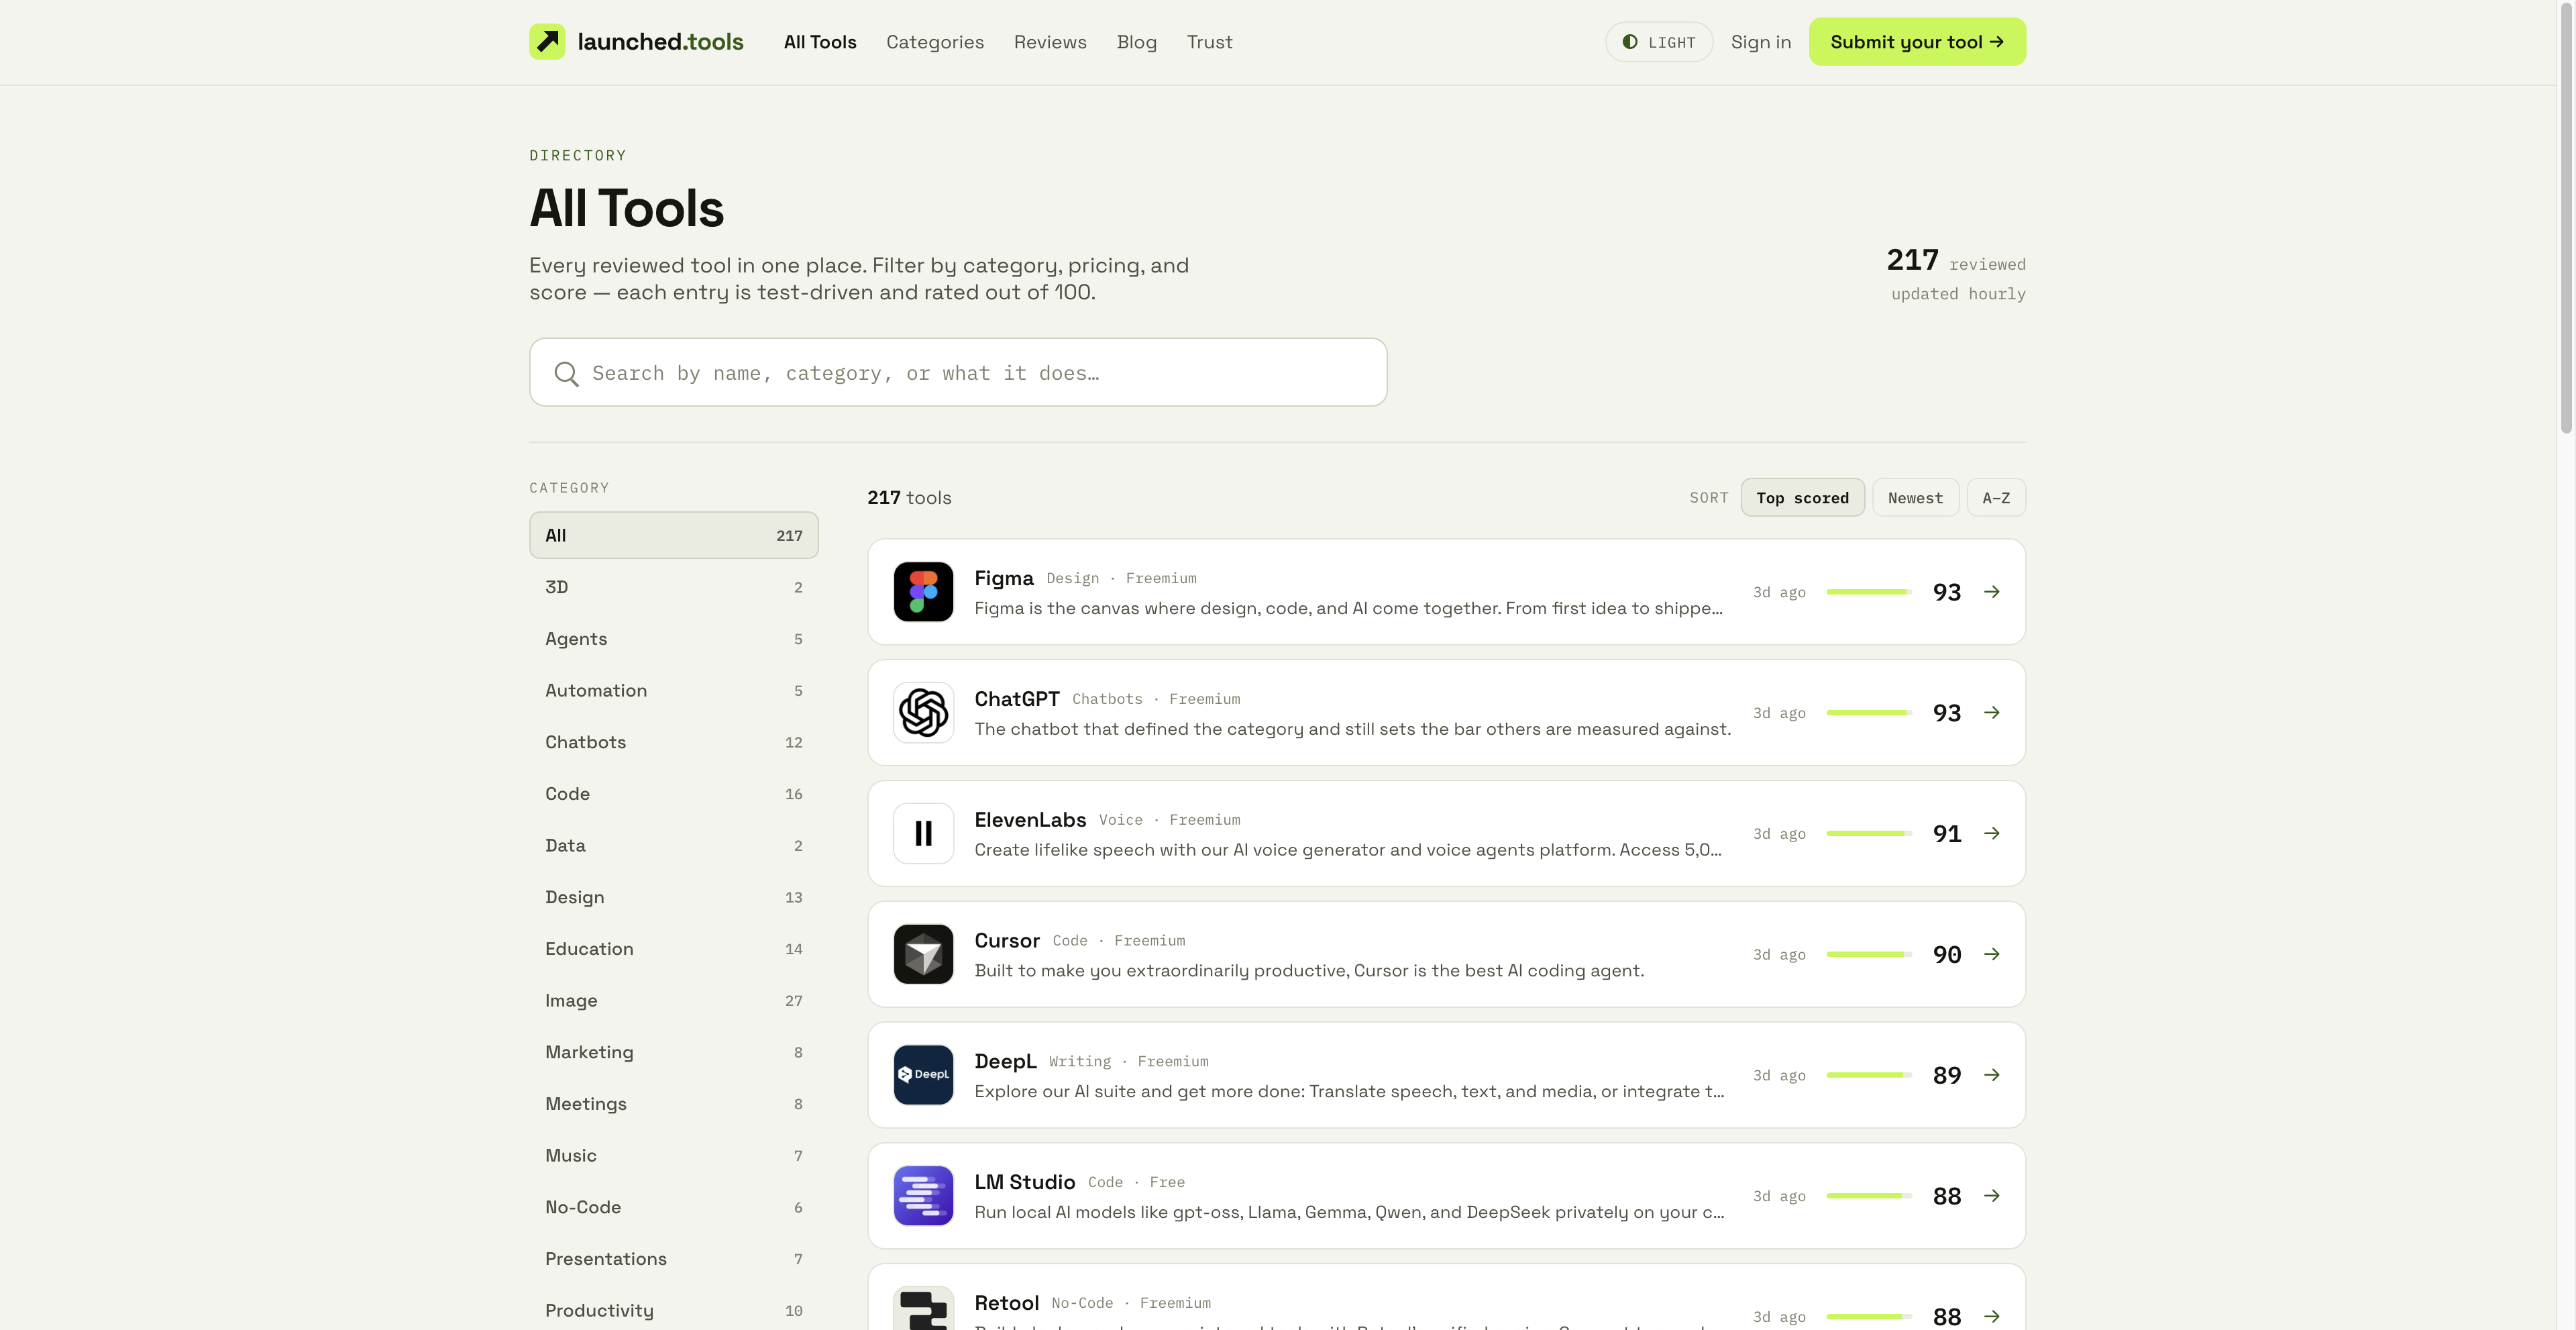Click the arrow on the LM Studio row
The width and height of the screenshot is (2576, 1330).
tap(1992, 1196)
